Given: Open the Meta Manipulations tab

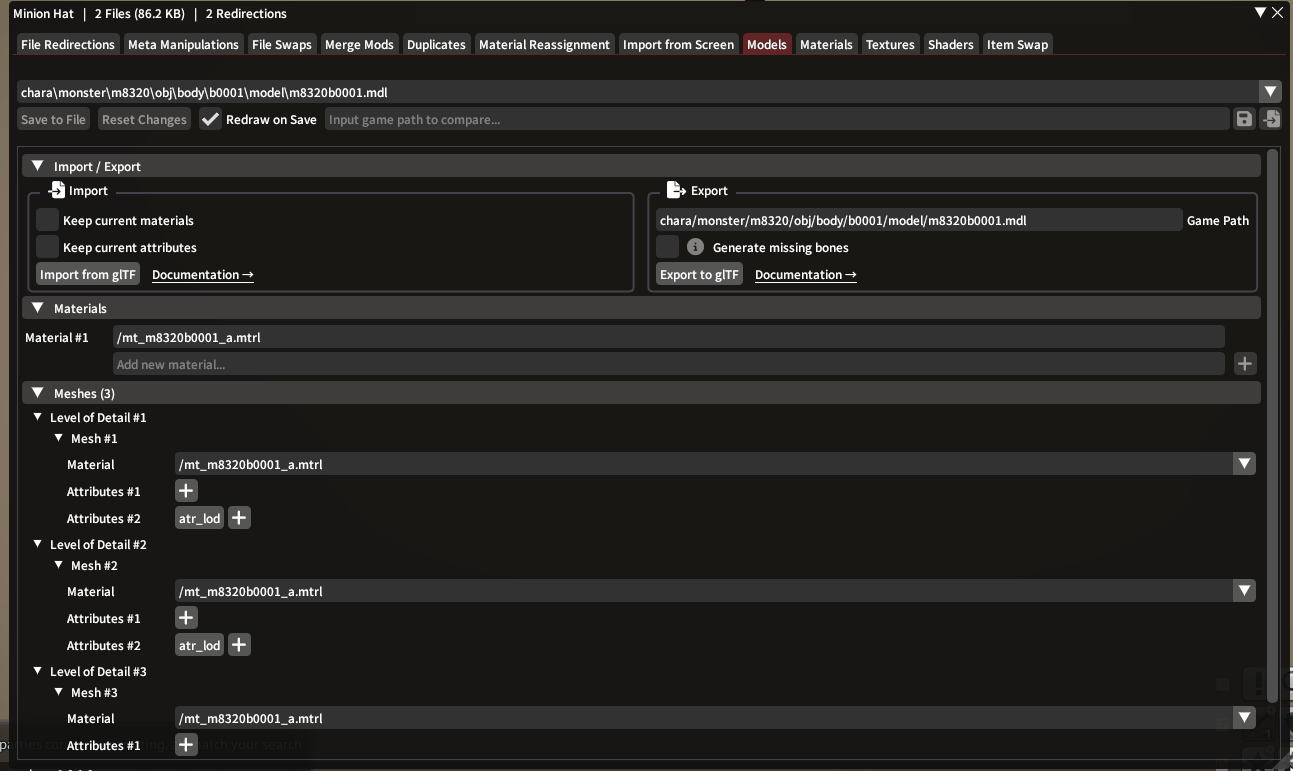Looking at the screenshot, I should (x=183, y=44).
